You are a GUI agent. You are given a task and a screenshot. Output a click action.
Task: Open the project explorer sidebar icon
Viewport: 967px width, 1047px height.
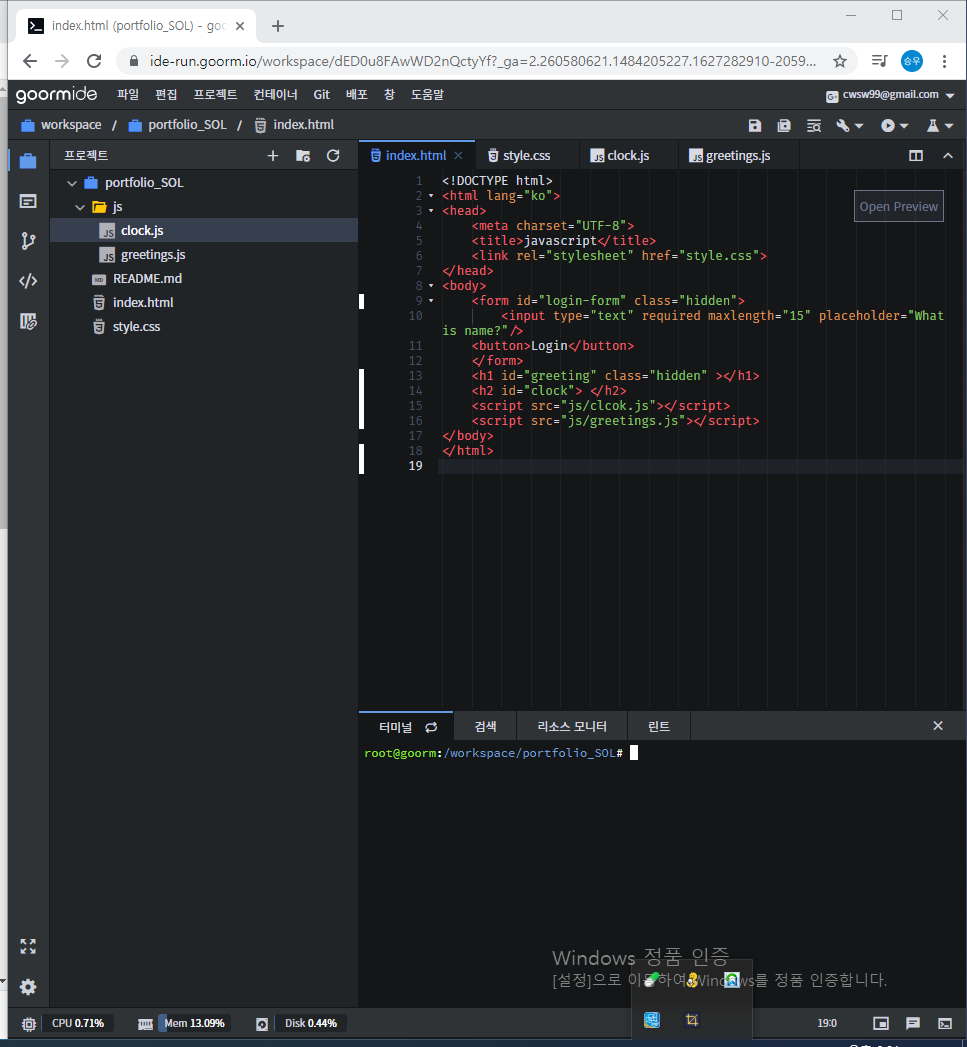(28, 161)
